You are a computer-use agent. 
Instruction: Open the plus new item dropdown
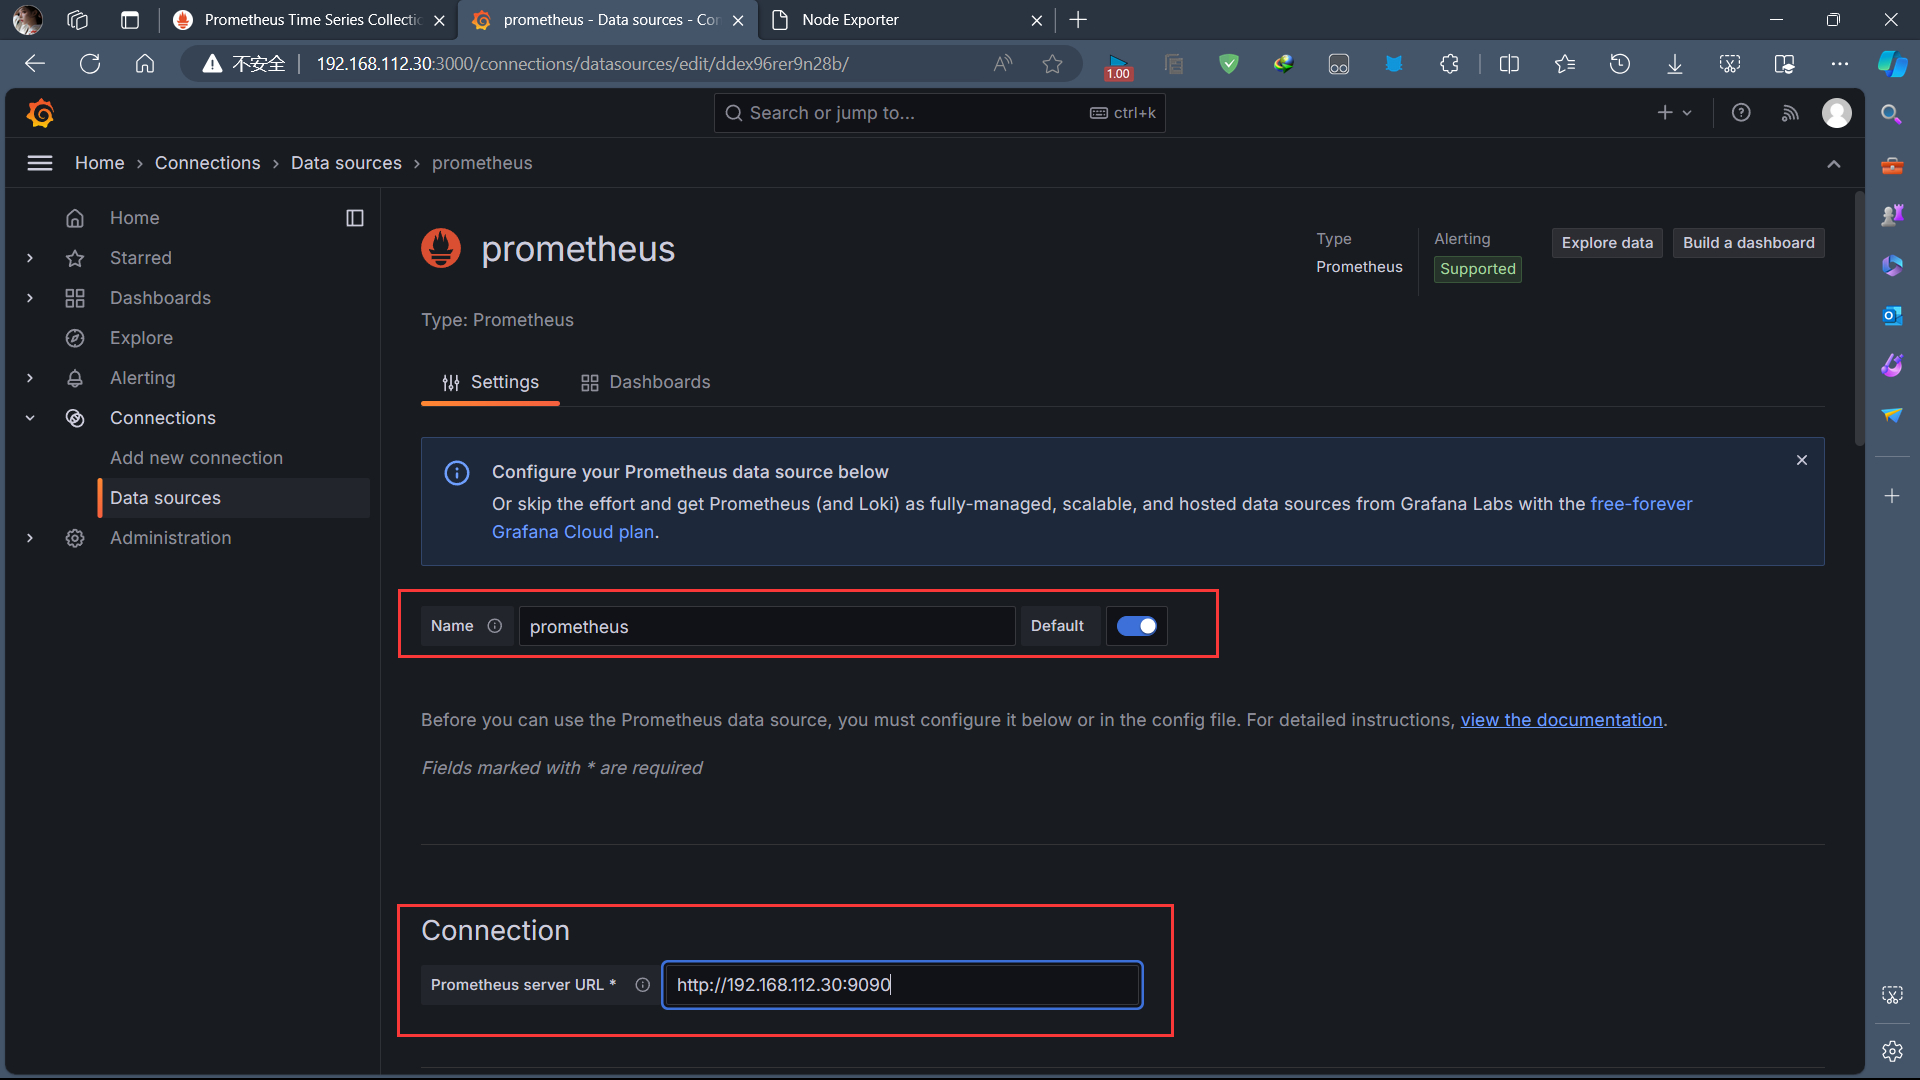[1674, 113]
